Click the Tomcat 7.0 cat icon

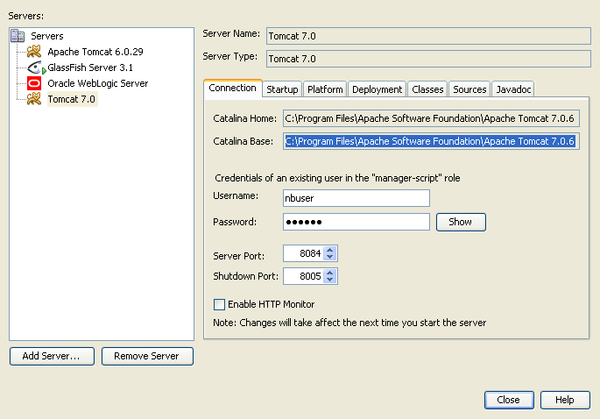pos(35,99)
